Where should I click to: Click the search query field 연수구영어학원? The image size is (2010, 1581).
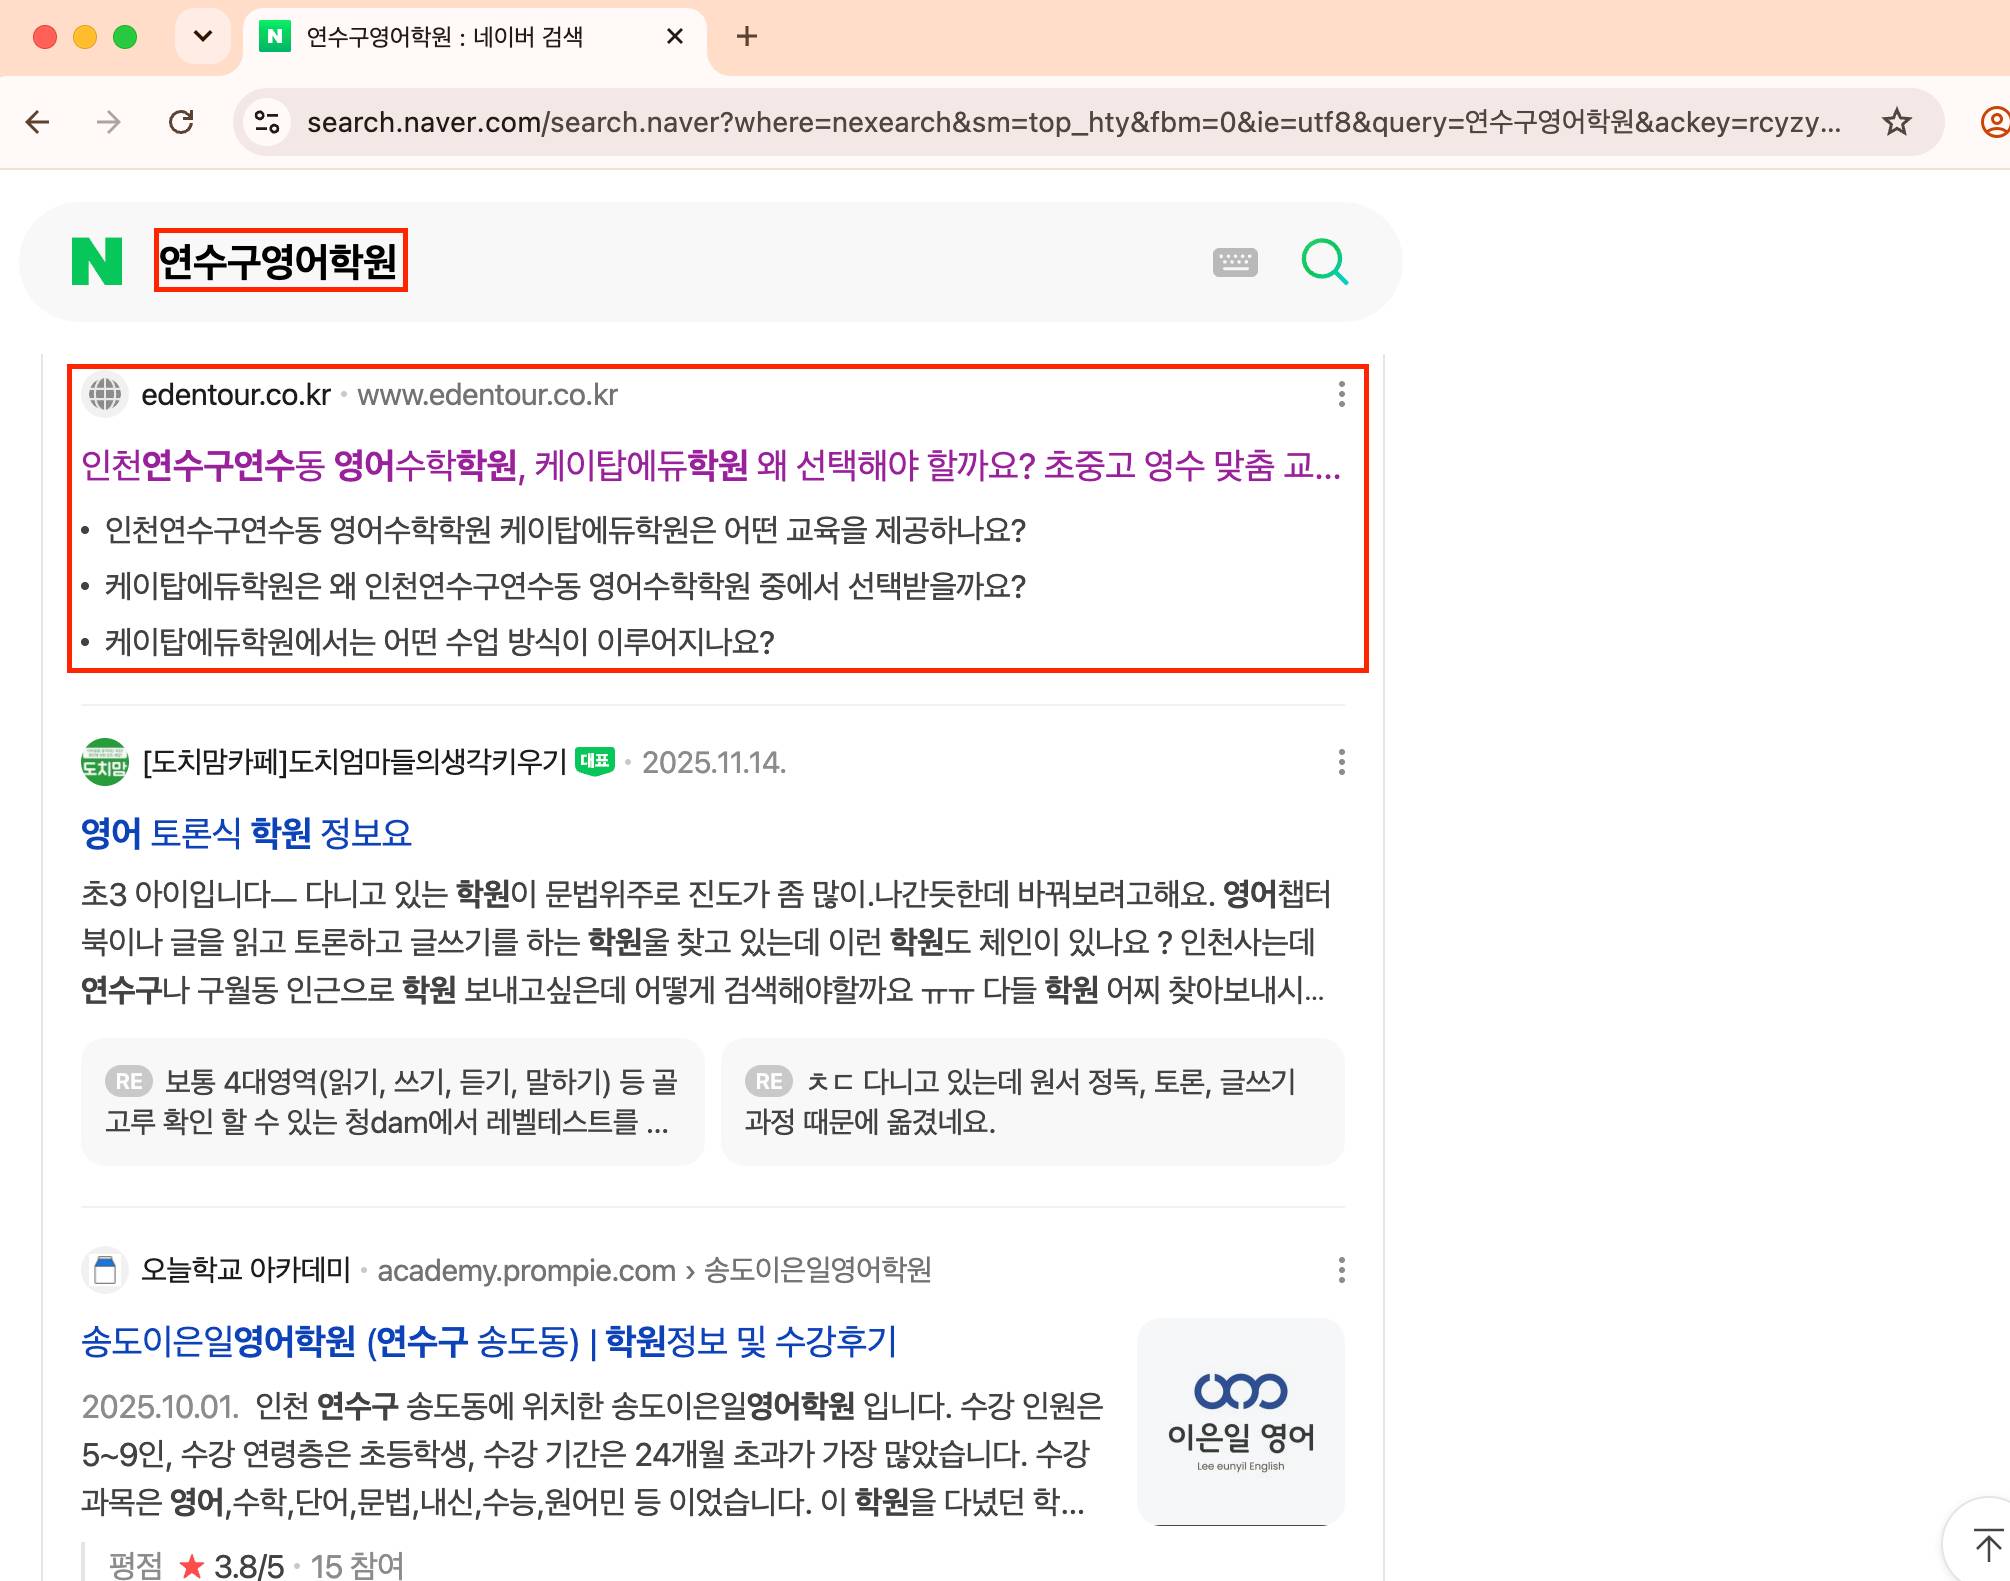tap(280, 261)
